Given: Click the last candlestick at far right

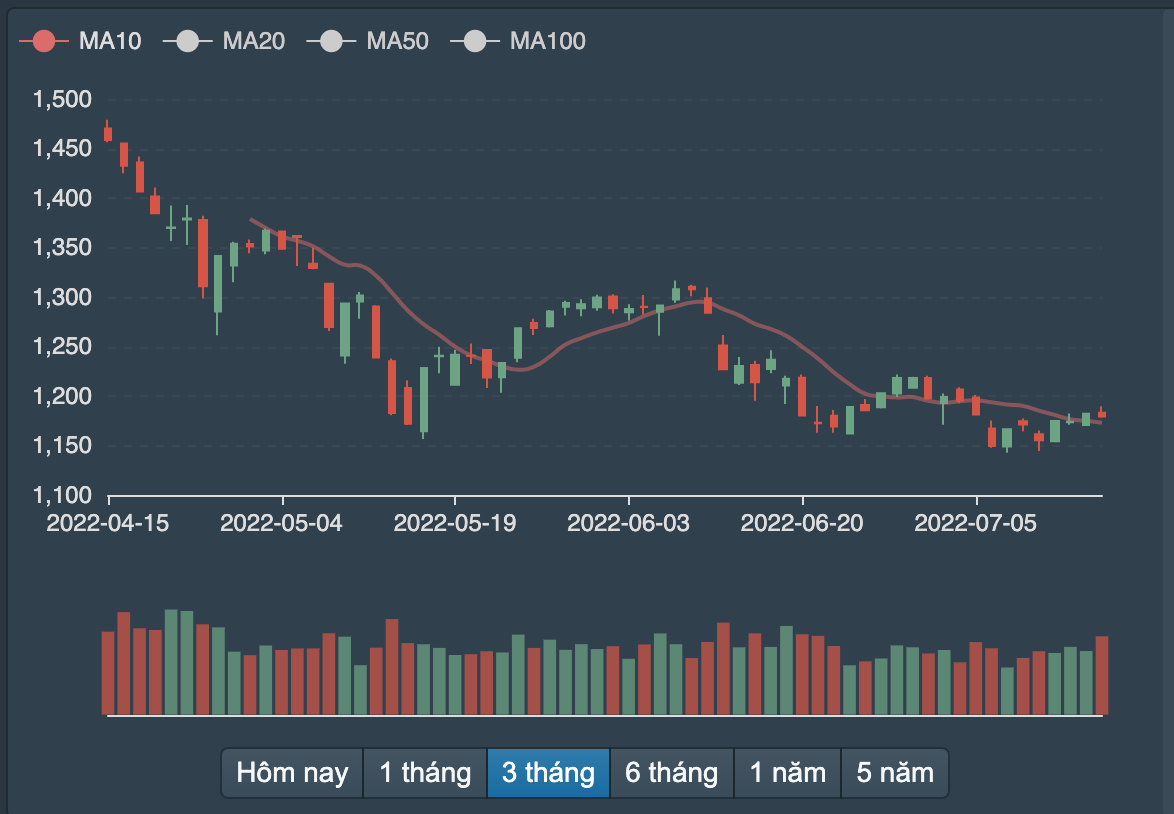Looking at the screenshot, I should coord(1102,413).
